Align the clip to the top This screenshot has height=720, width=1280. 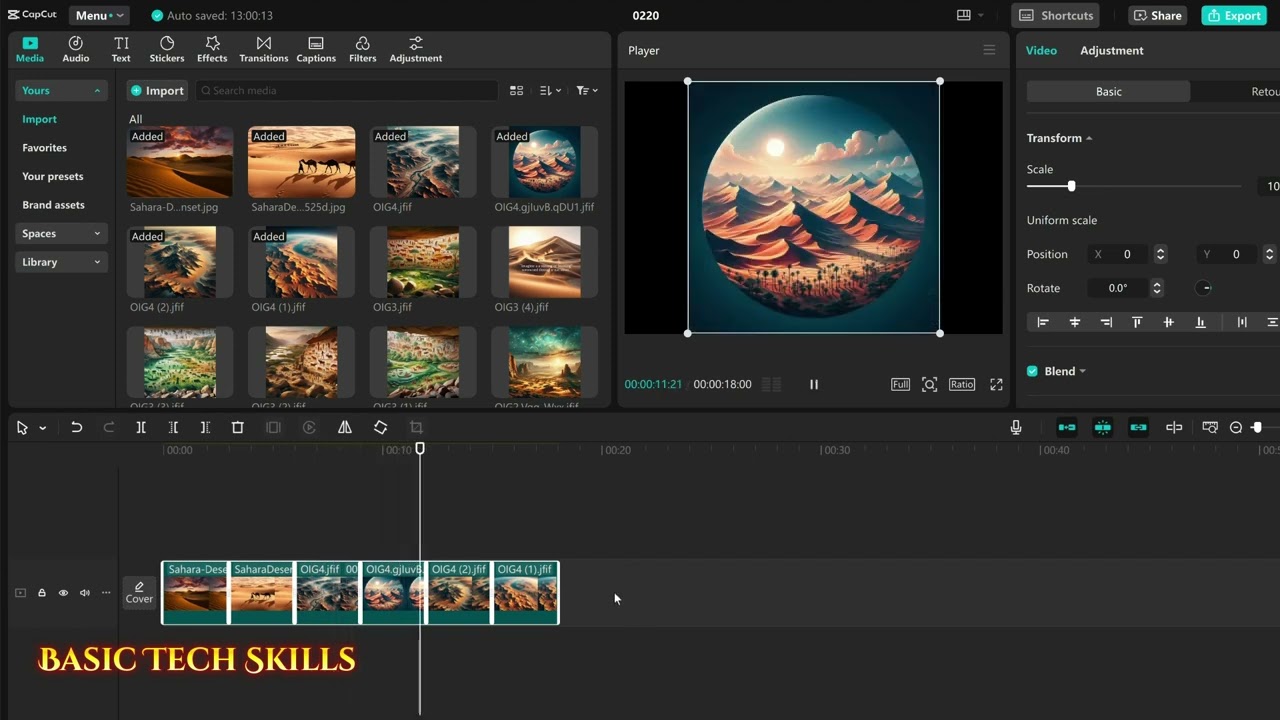point(1137,322)
